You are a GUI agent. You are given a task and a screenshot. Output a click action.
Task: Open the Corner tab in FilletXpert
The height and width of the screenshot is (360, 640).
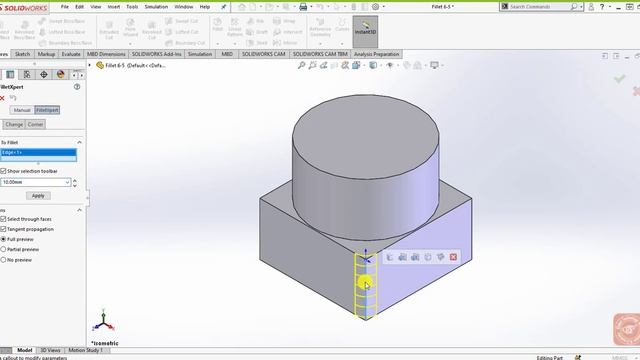coord(36,124)
